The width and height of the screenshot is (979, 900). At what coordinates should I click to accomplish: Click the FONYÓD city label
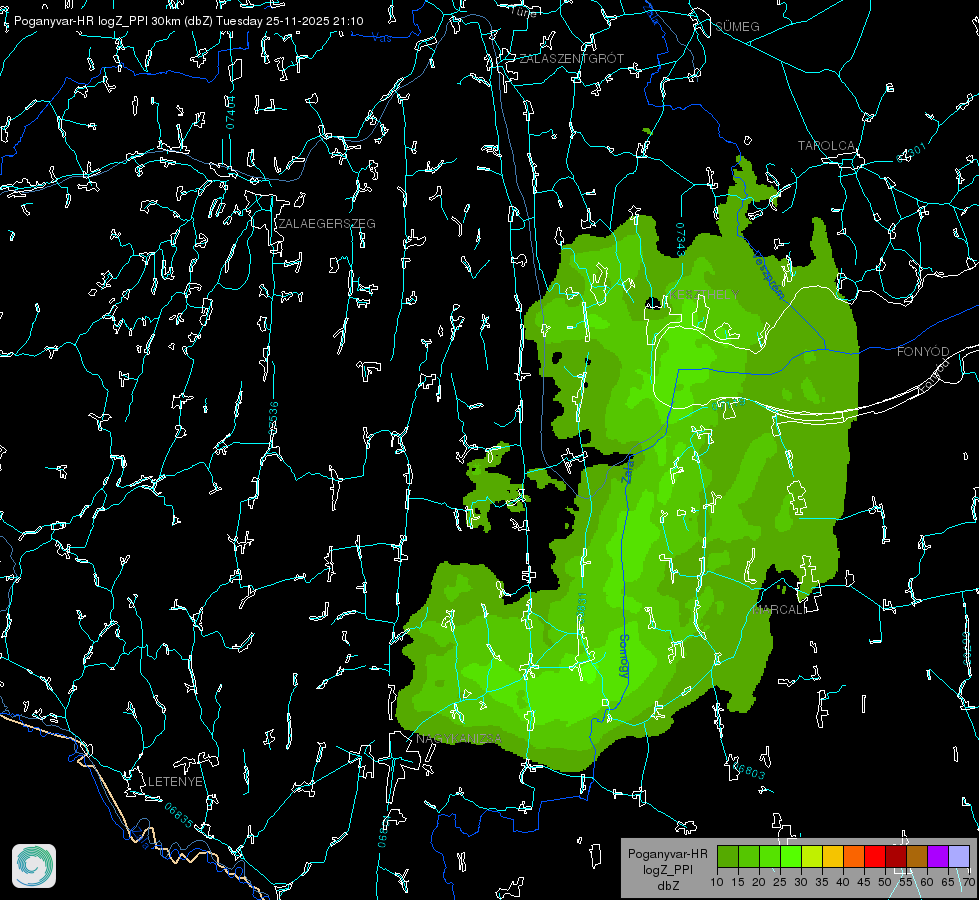click(923, 352)
